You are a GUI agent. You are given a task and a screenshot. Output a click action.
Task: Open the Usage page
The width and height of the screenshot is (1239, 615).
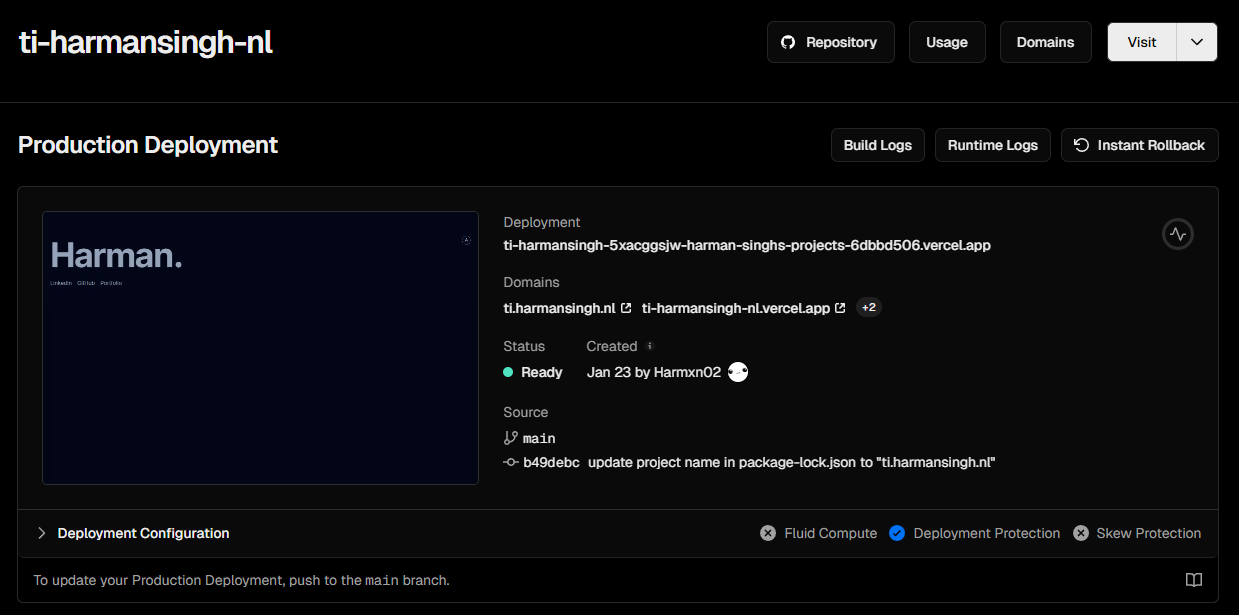947,42
